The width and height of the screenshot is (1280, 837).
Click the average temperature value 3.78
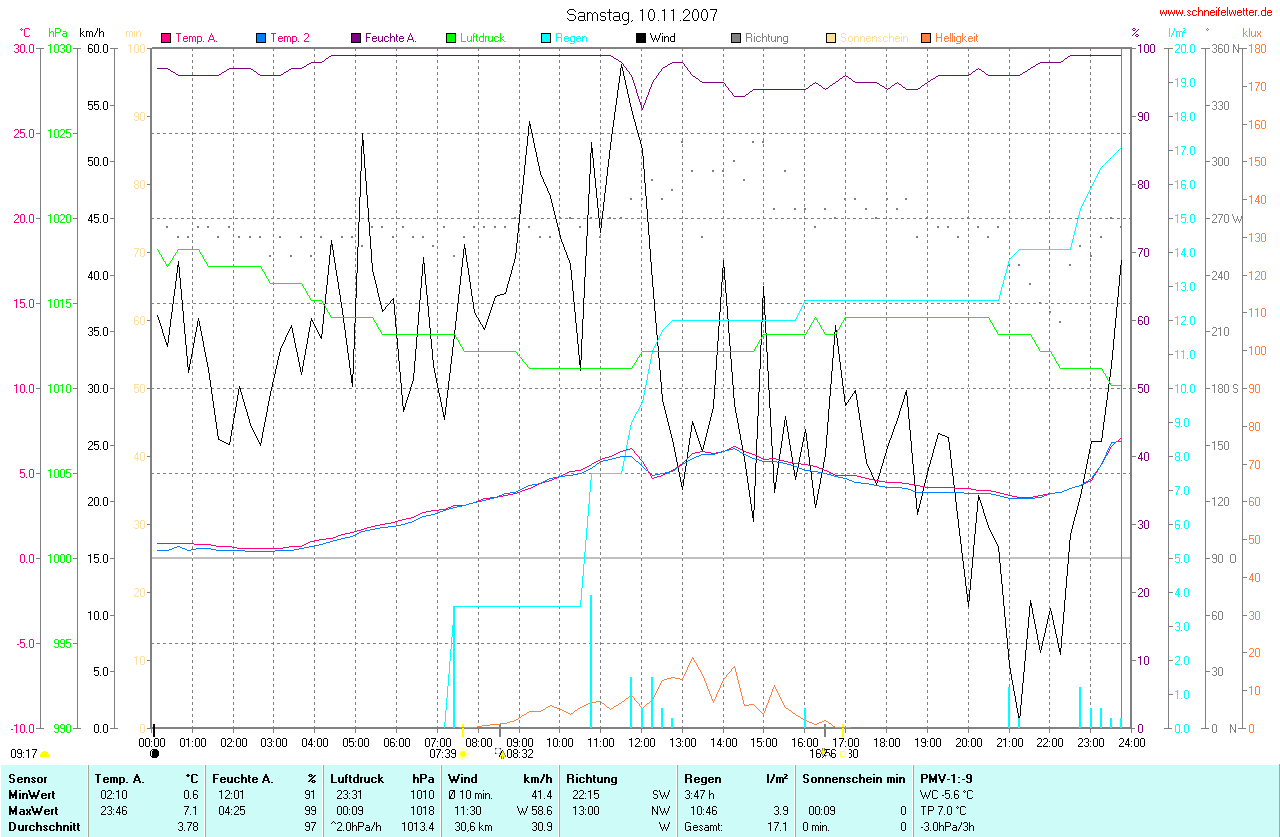(187, 827)
